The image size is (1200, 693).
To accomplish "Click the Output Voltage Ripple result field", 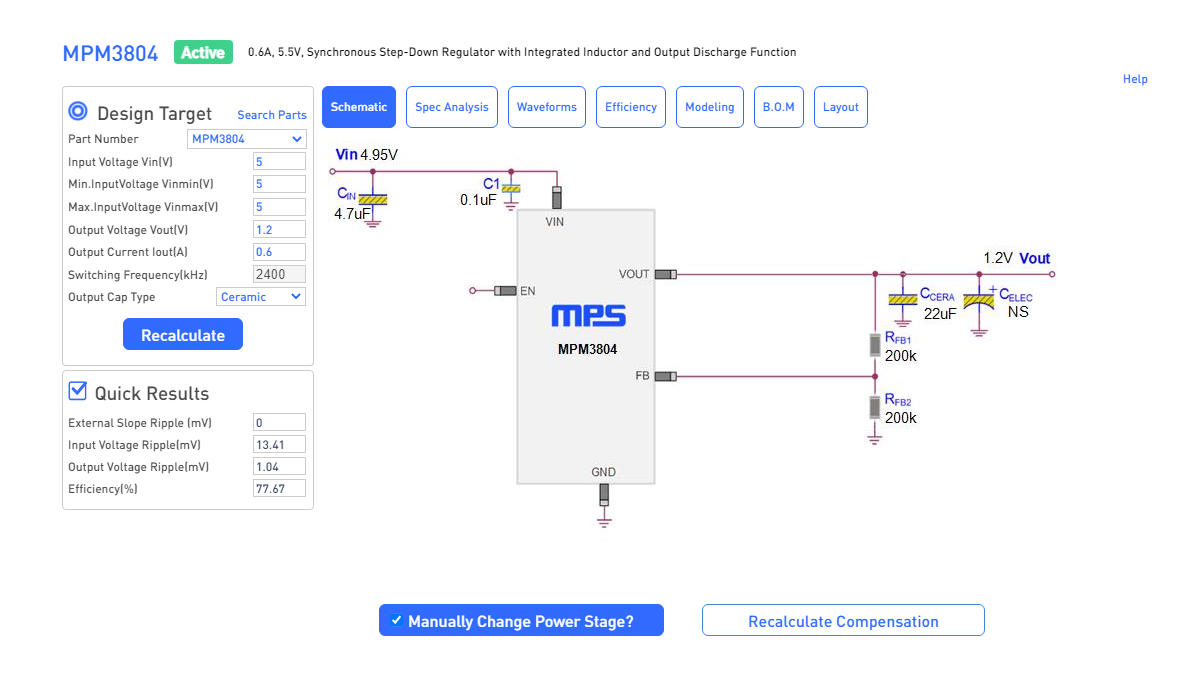I will pos(279,467).
